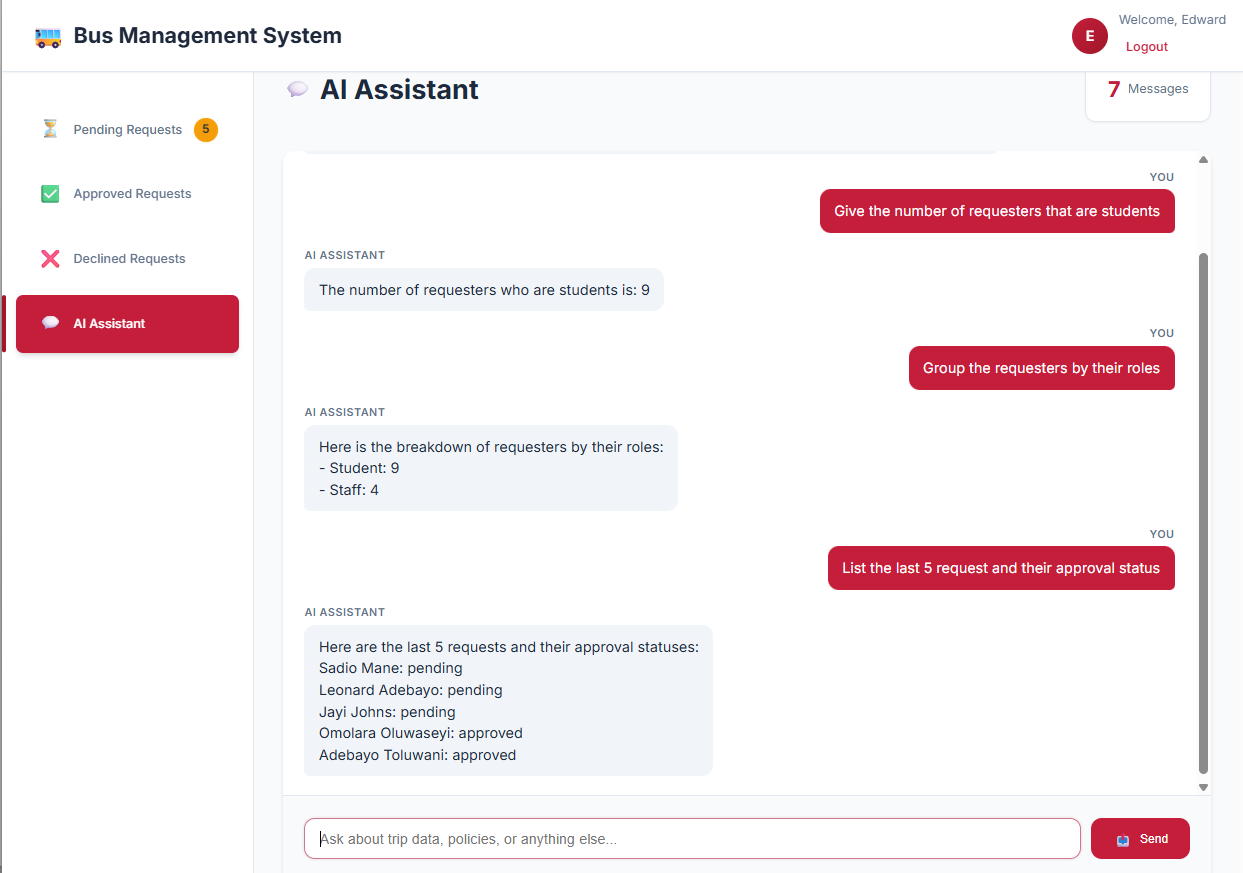Image resolution: width=1243 pixels, height=873 pixels.
Task: Click the chat scrollbar down arrow
Action: 1203,786
